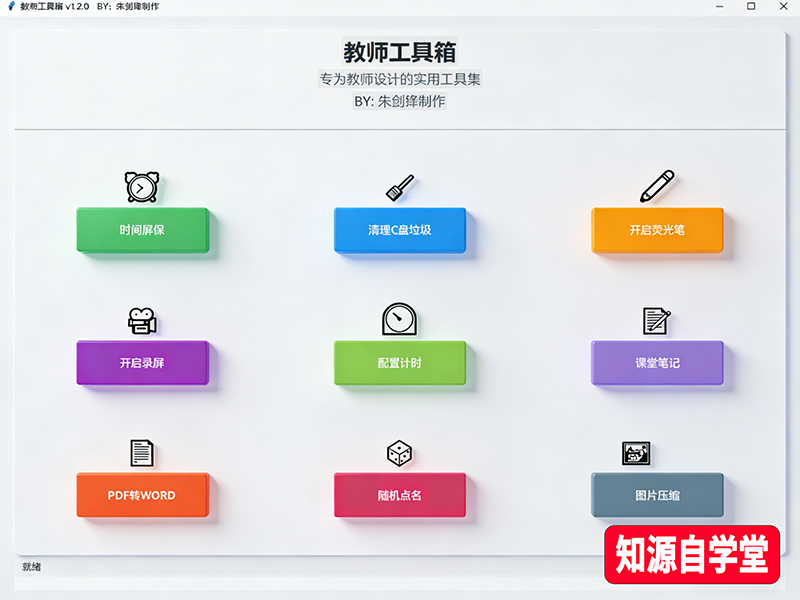800x600 pixels.
Task: Click the broom icon for C盘 cleanup
Action: [x=400, y=188]
